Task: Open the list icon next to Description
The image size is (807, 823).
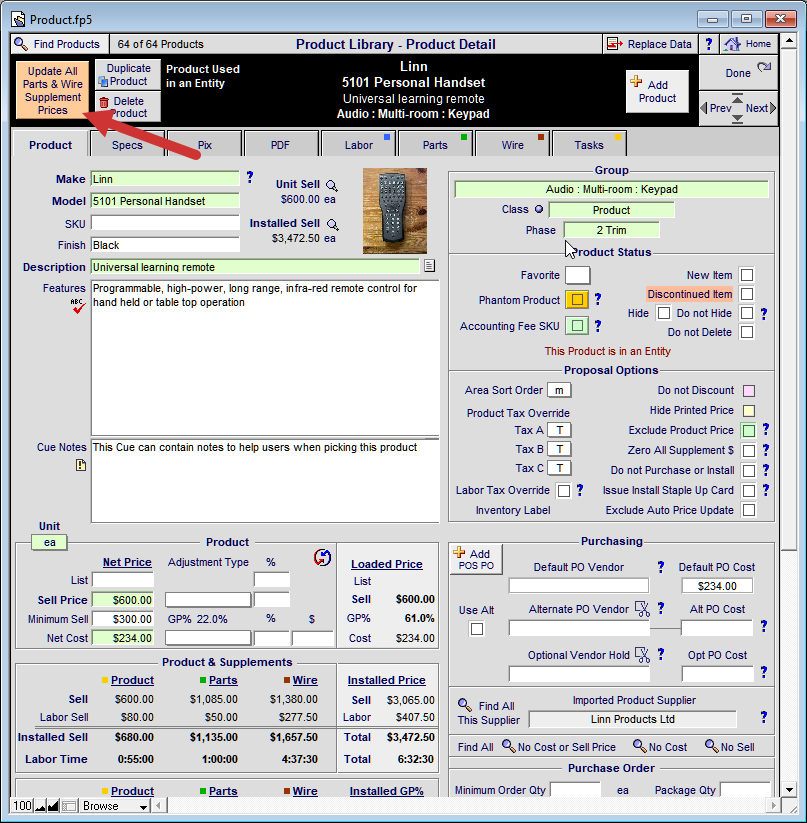Action: (429, 266)
